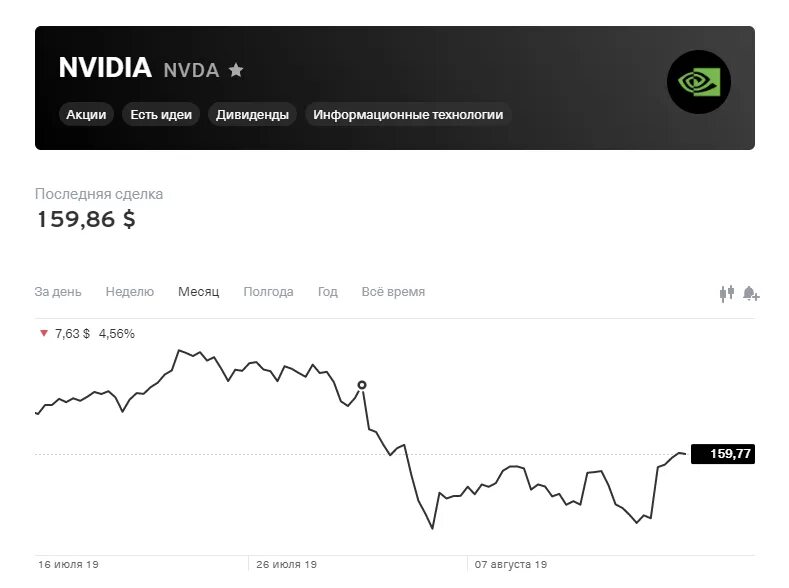Viewport: 789px width, 588px height.
Task: Click the circular marker on price line
Action: 362,385
